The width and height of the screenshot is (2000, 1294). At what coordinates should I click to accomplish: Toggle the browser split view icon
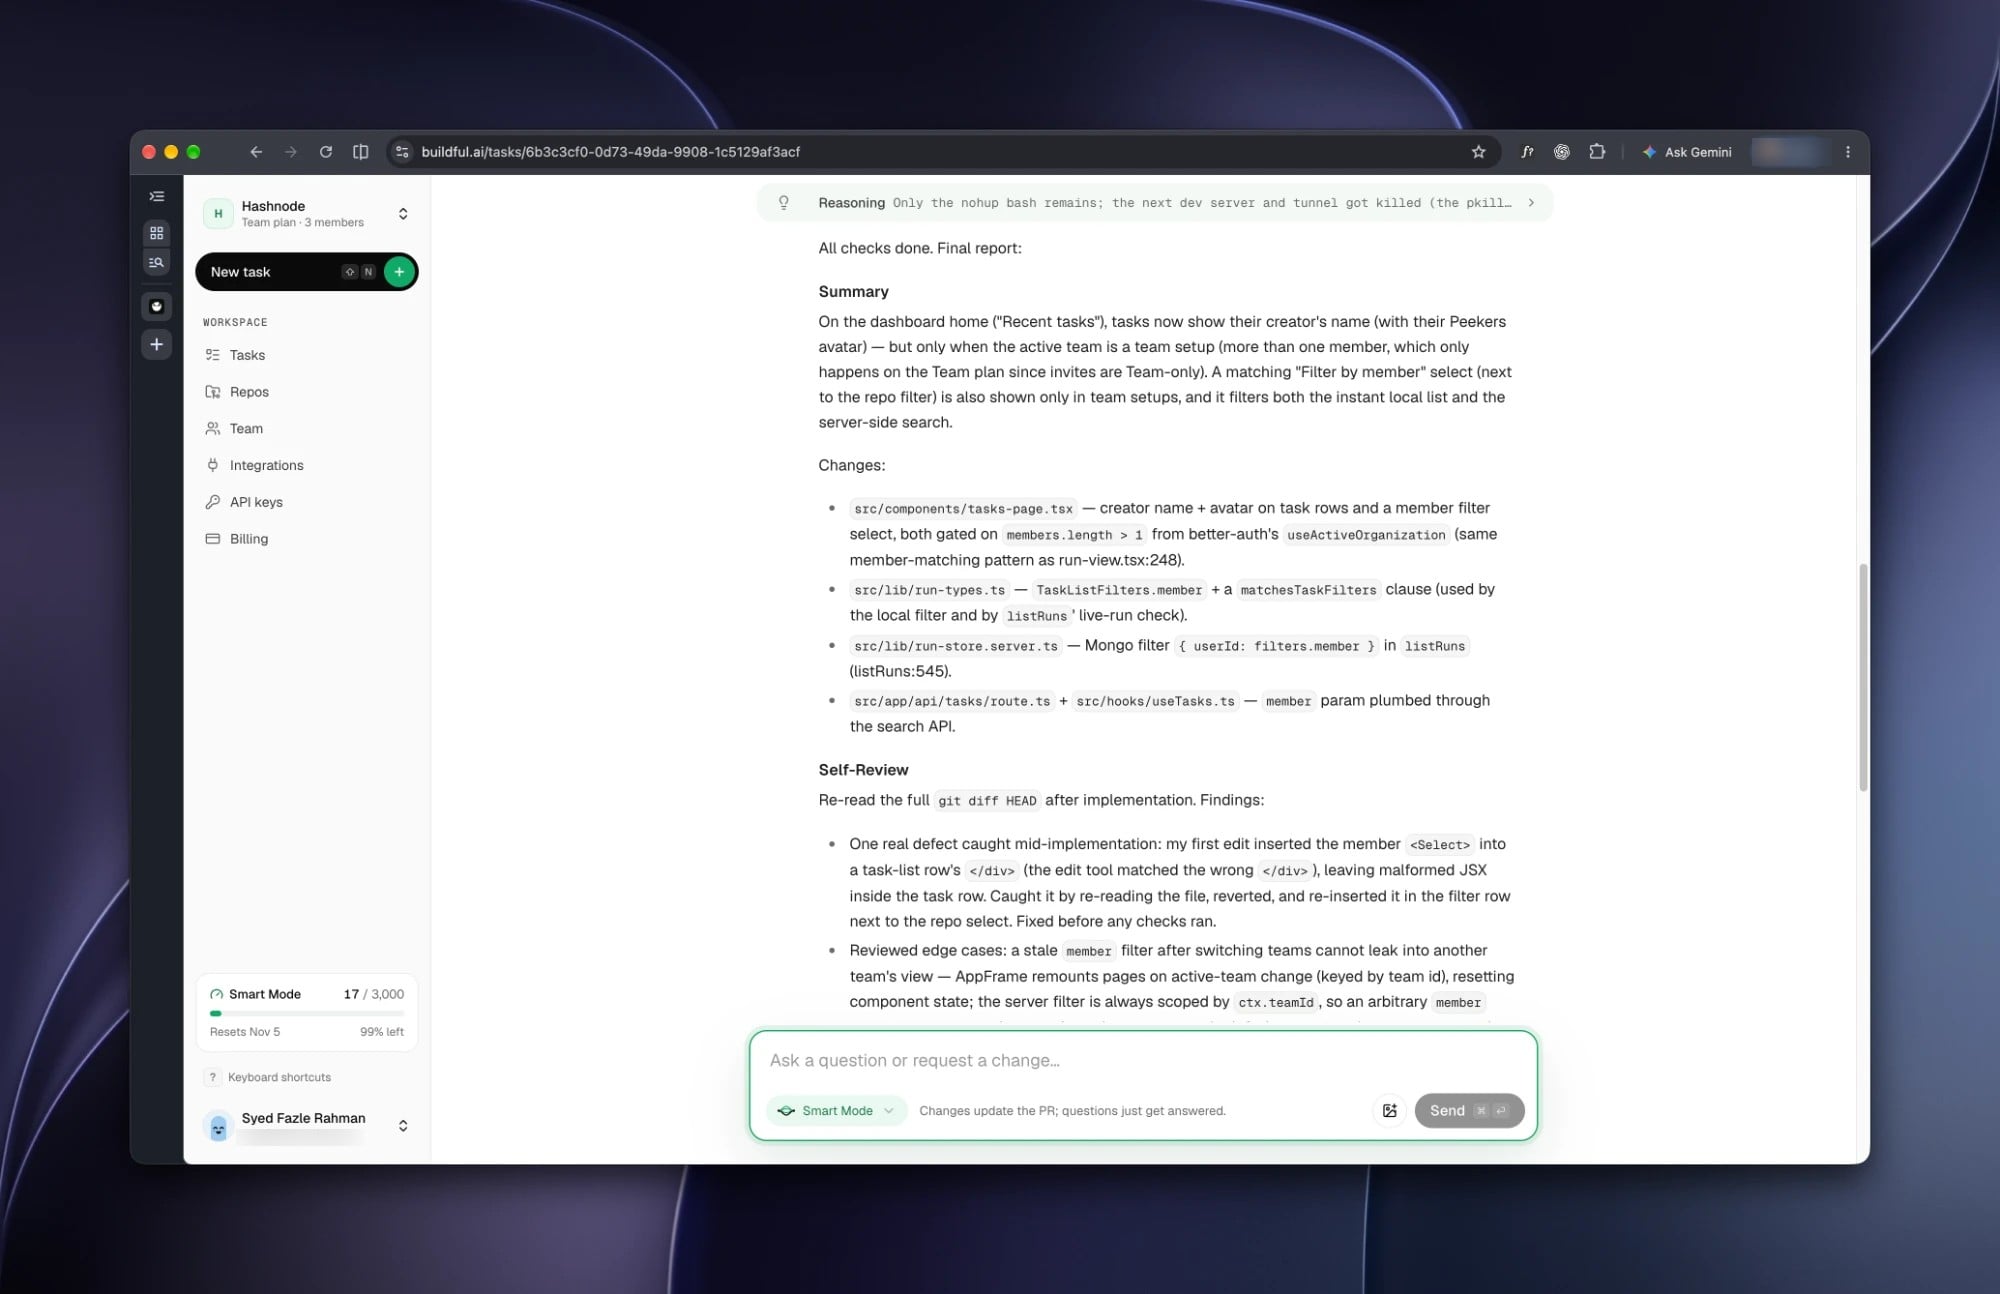(361, 152)
